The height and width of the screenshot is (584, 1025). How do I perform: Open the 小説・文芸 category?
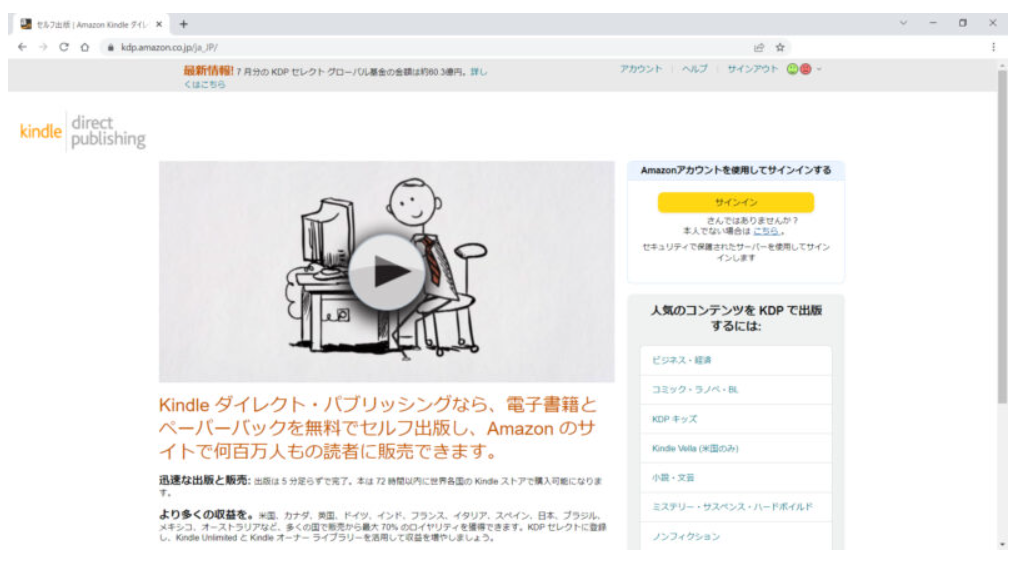click(x=735, y=477)
